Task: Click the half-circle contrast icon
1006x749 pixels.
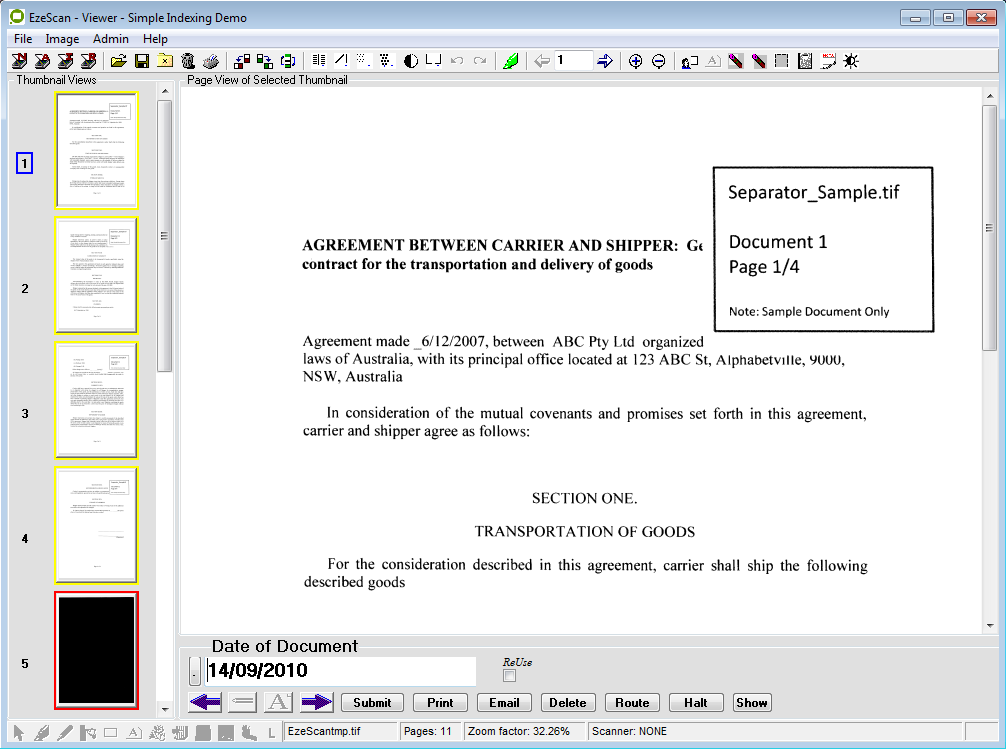Action: pyautogui.click(x=410, y=61)
